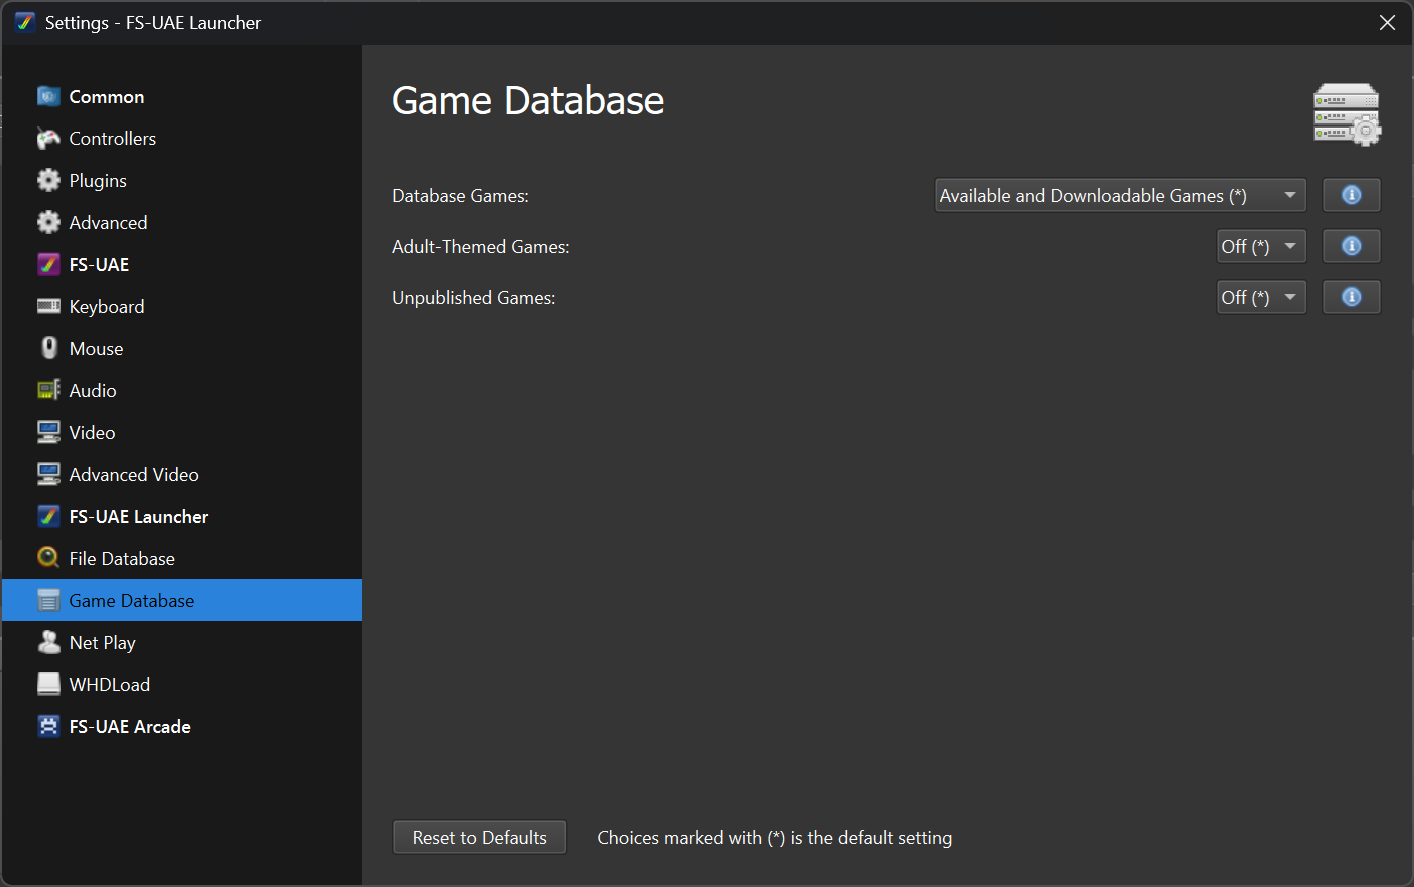Open the Unpublished Games dropdown

click(1261, 297)
